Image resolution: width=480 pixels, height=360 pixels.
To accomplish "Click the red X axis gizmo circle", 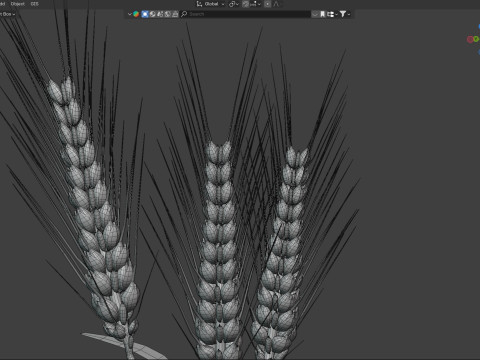I will tap(470, 39).
